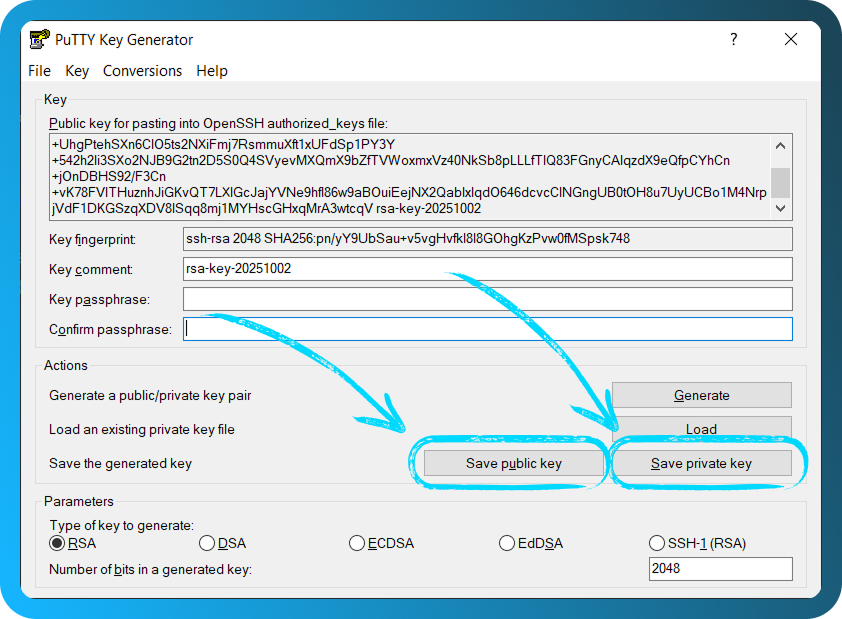Click the number of bits field
This screenshot has height=619, width=842.
(720, 568)
